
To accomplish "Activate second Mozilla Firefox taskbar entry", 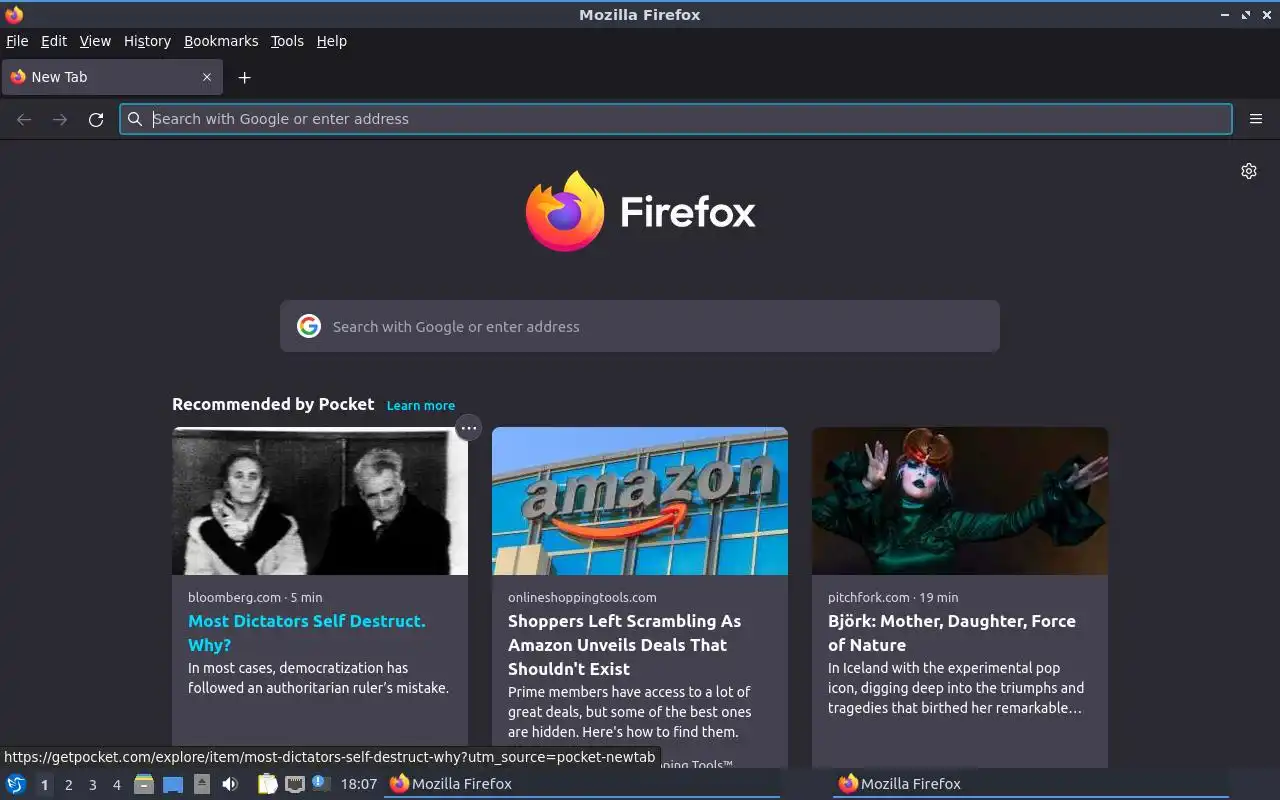I will pos(1030,784).
